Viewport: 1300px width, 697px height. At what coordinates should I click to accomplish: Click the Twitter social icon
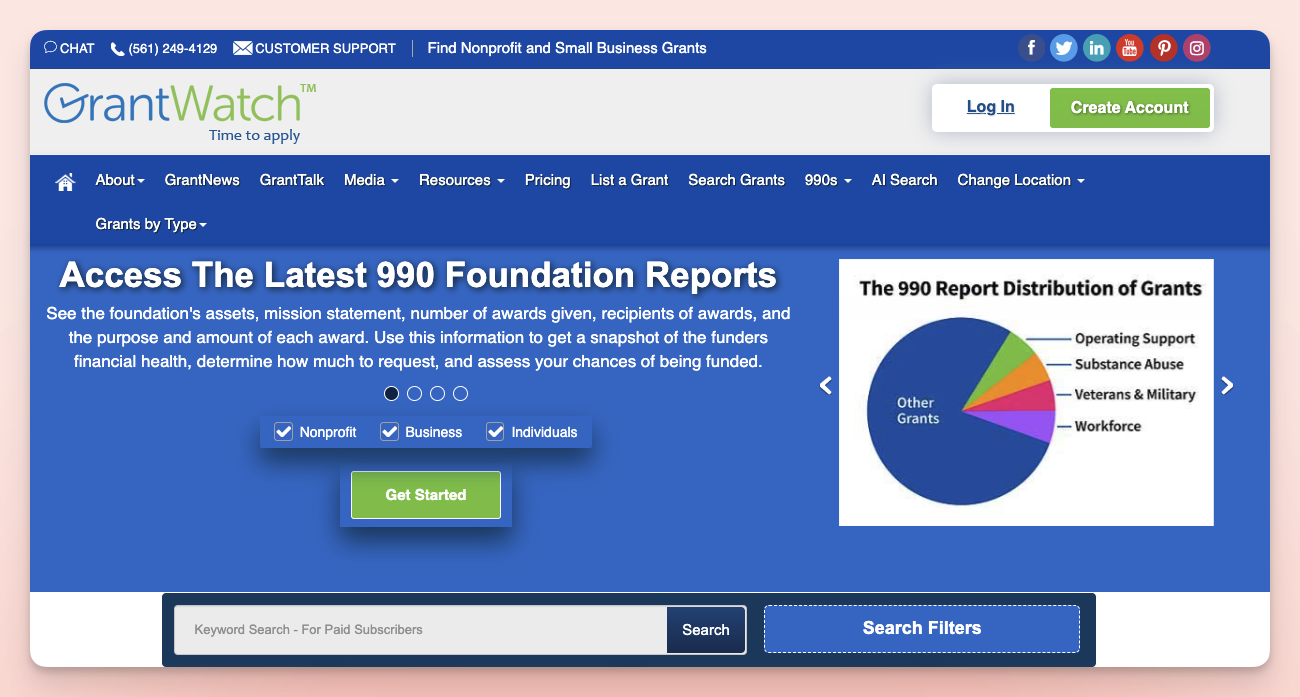coord(1063,47)
